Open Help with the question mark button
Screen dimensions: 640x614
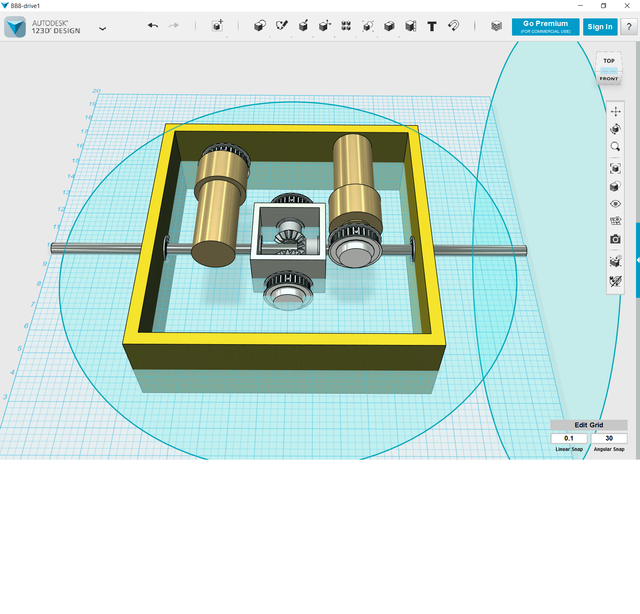point(629,27)
